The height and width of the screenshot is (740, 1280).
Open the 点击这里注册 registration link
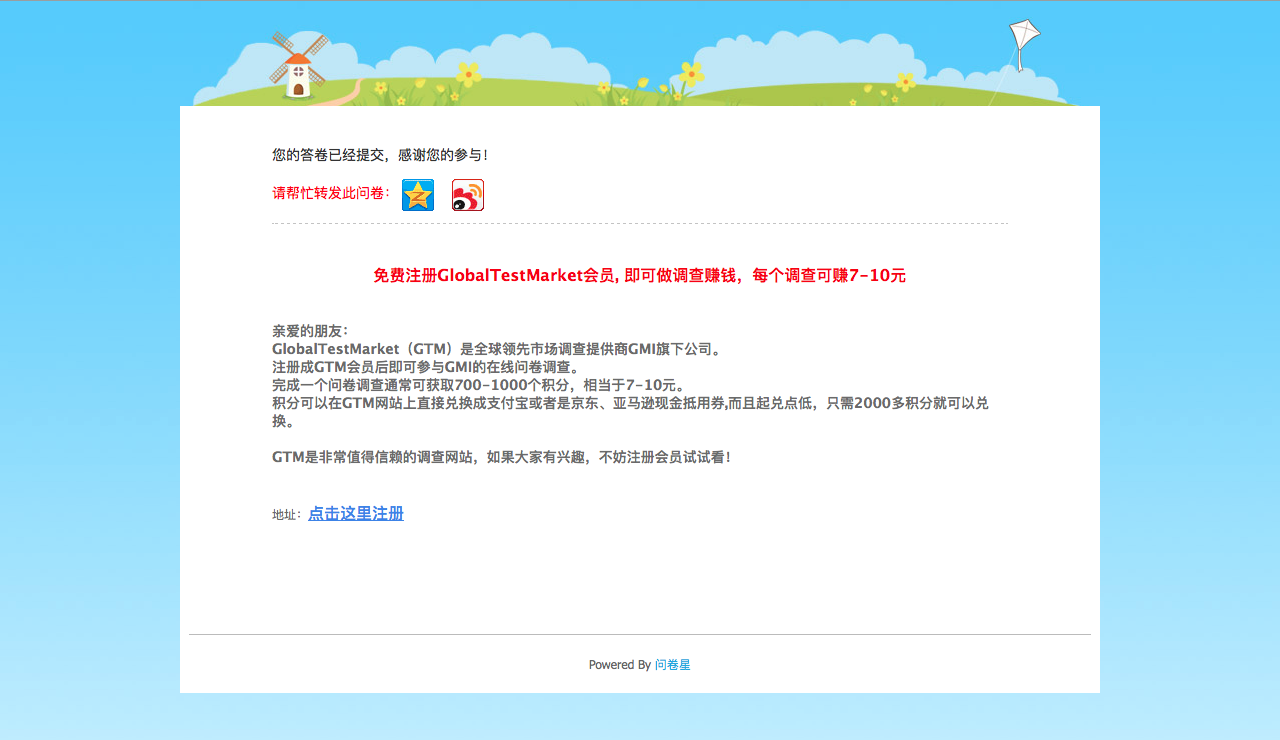point(356,513)
